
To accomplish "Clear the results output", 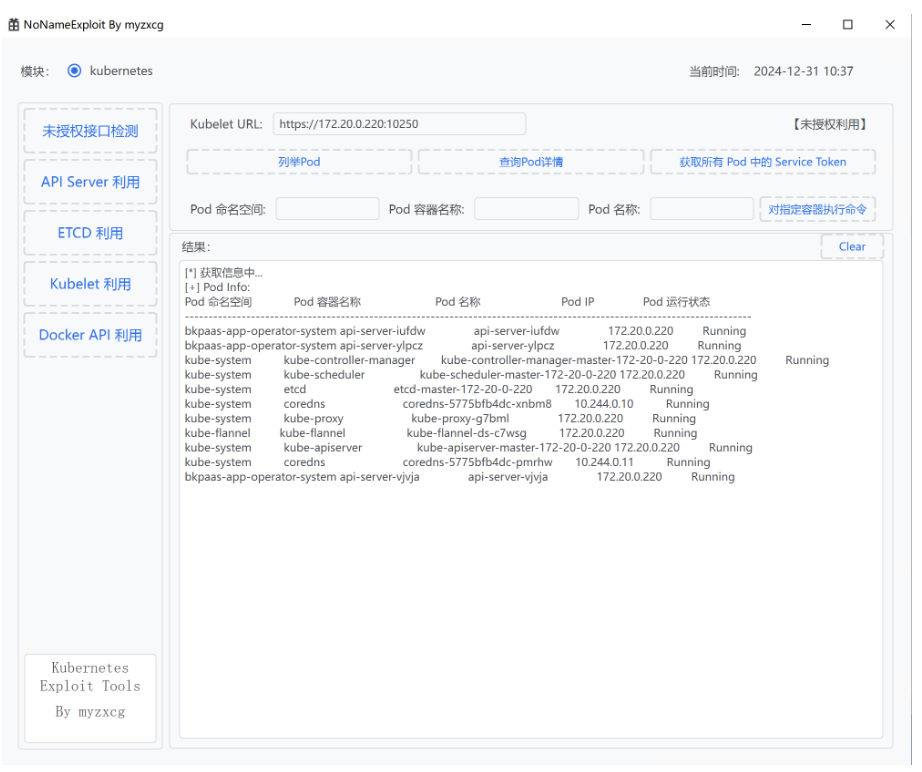I will click(853, 248).
